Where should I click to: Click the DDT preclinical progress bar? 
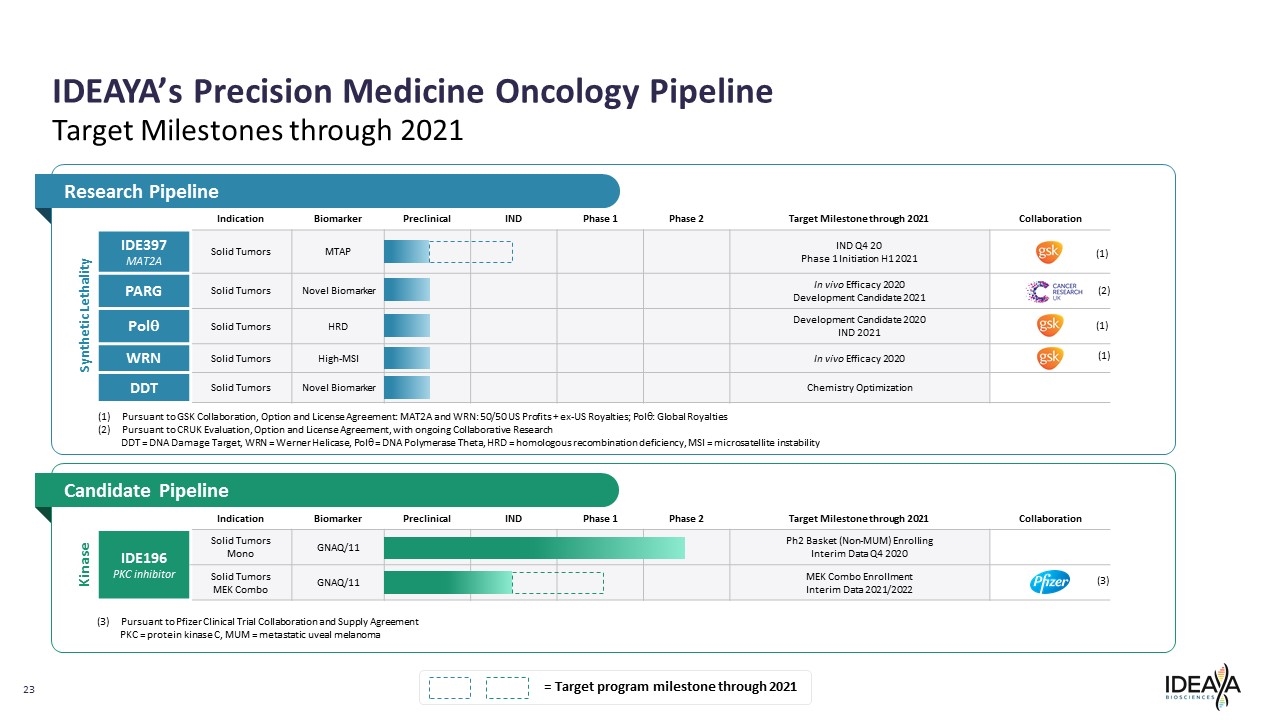(407, 387)
